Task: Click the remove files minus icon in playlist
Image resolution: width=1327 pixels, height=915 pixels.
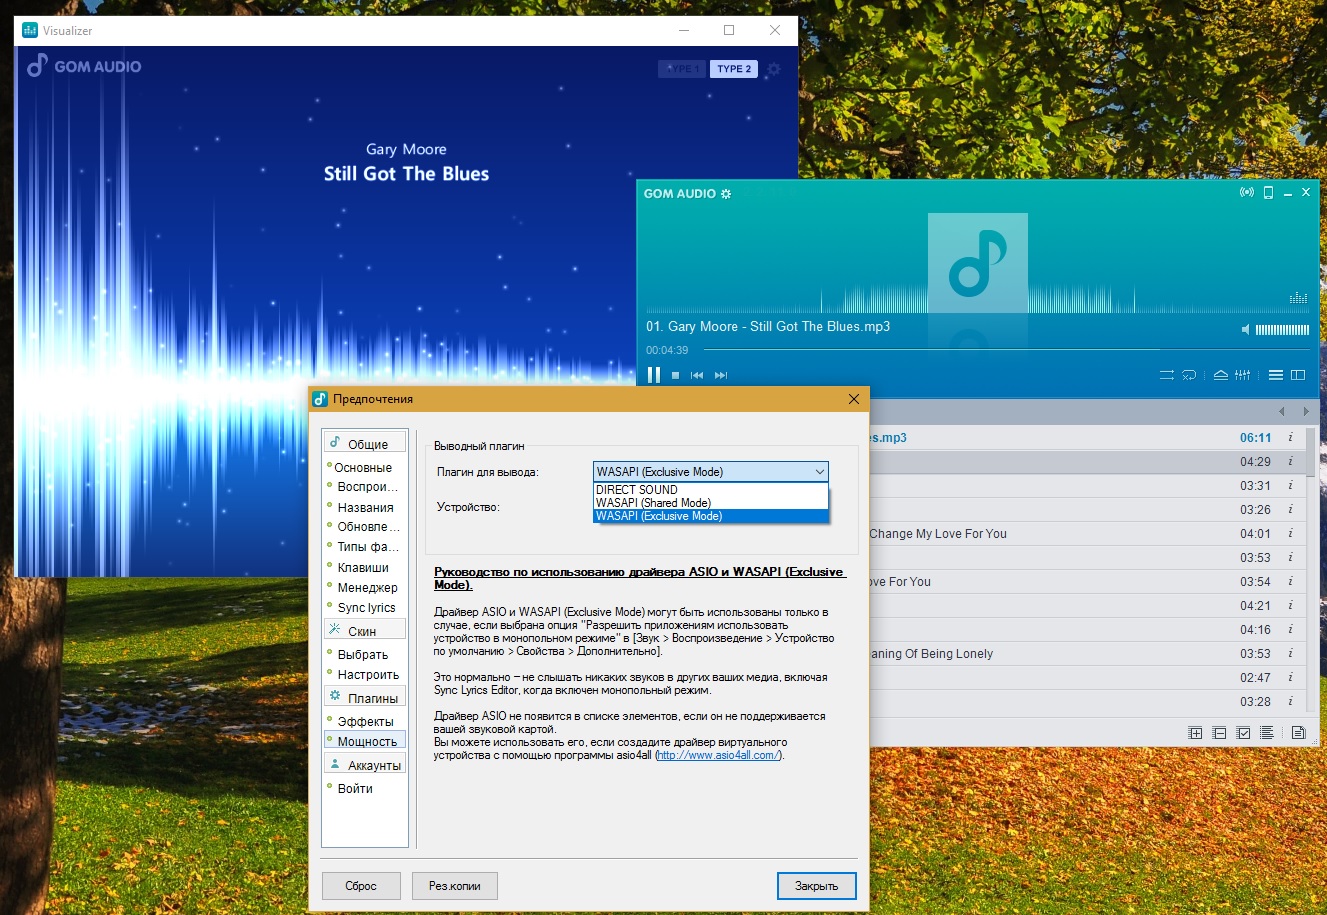Action: [1219, 733]
